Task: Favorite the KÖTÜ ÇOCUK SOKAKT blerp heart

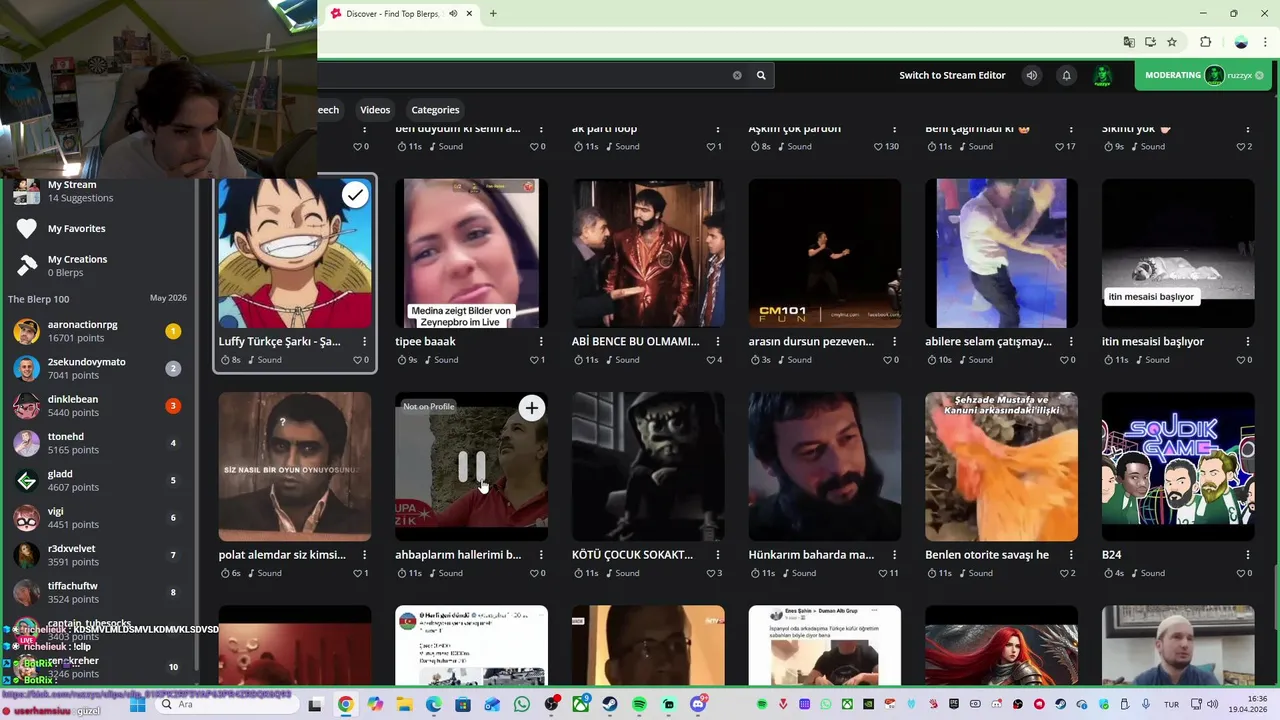Action: tap(710, 573)
